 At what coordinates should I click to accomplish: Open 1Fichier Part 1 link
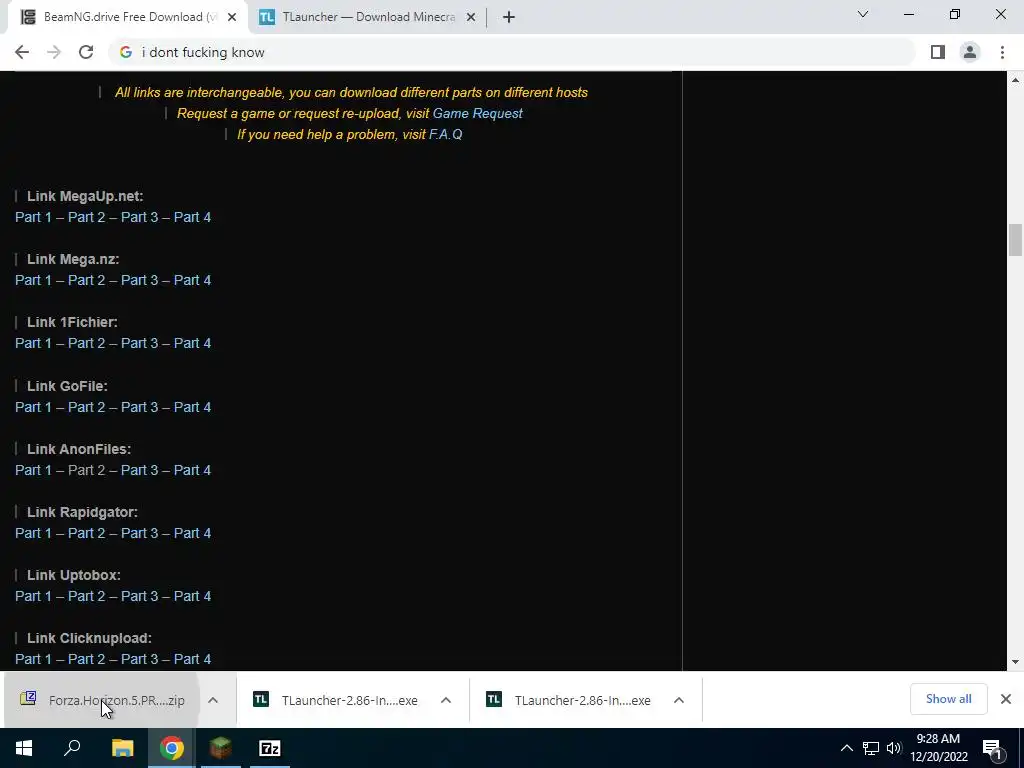coord(33,343)
